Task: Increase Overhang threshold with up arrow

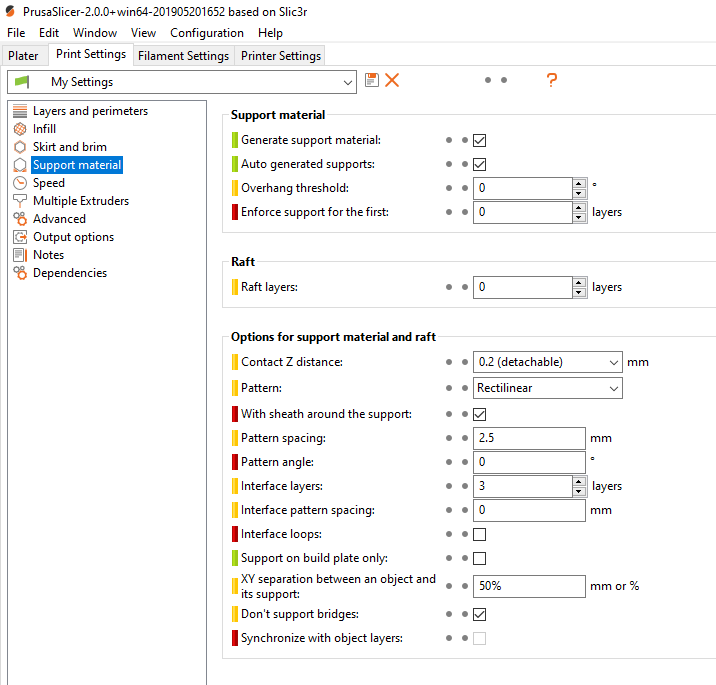Action: coord(579,183)
